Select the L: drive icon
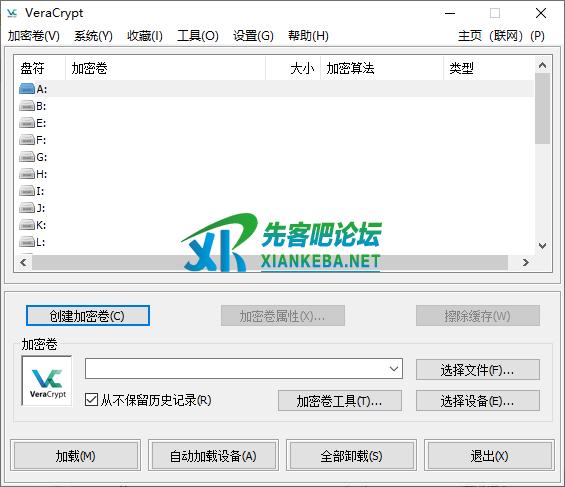 27,242
